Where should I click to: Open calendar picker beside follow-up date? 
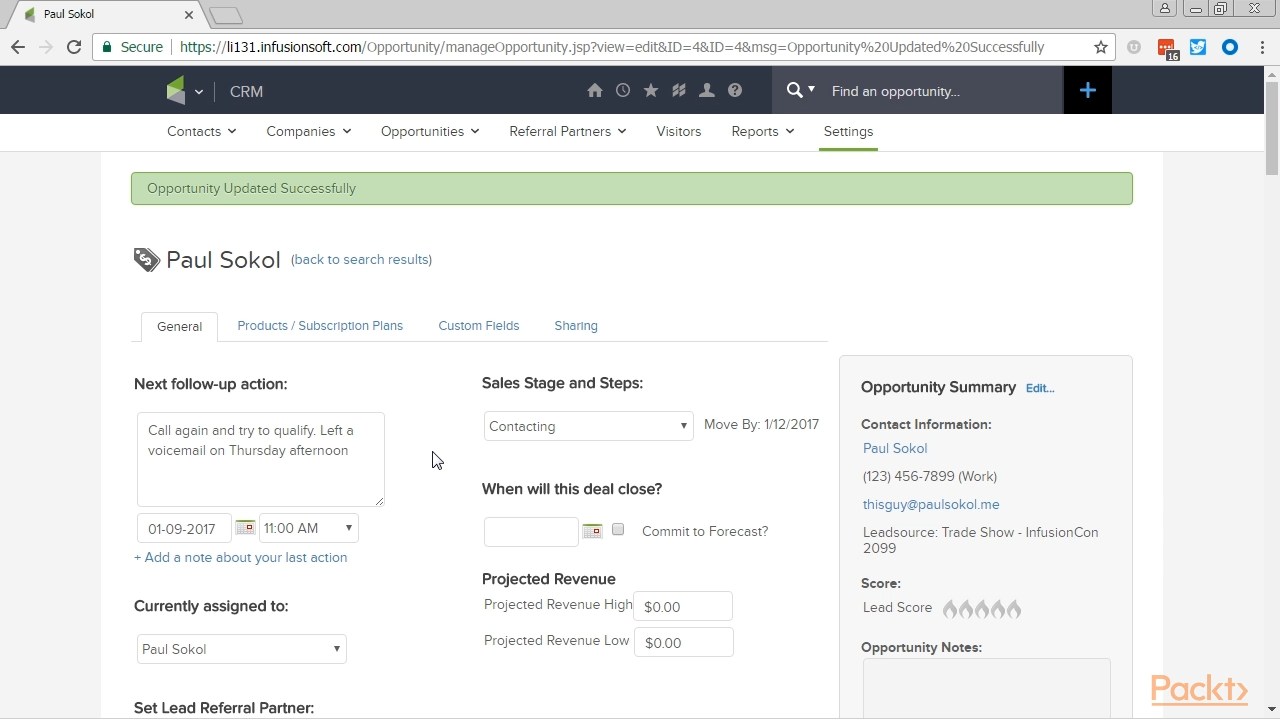click(x=245, y=528)
